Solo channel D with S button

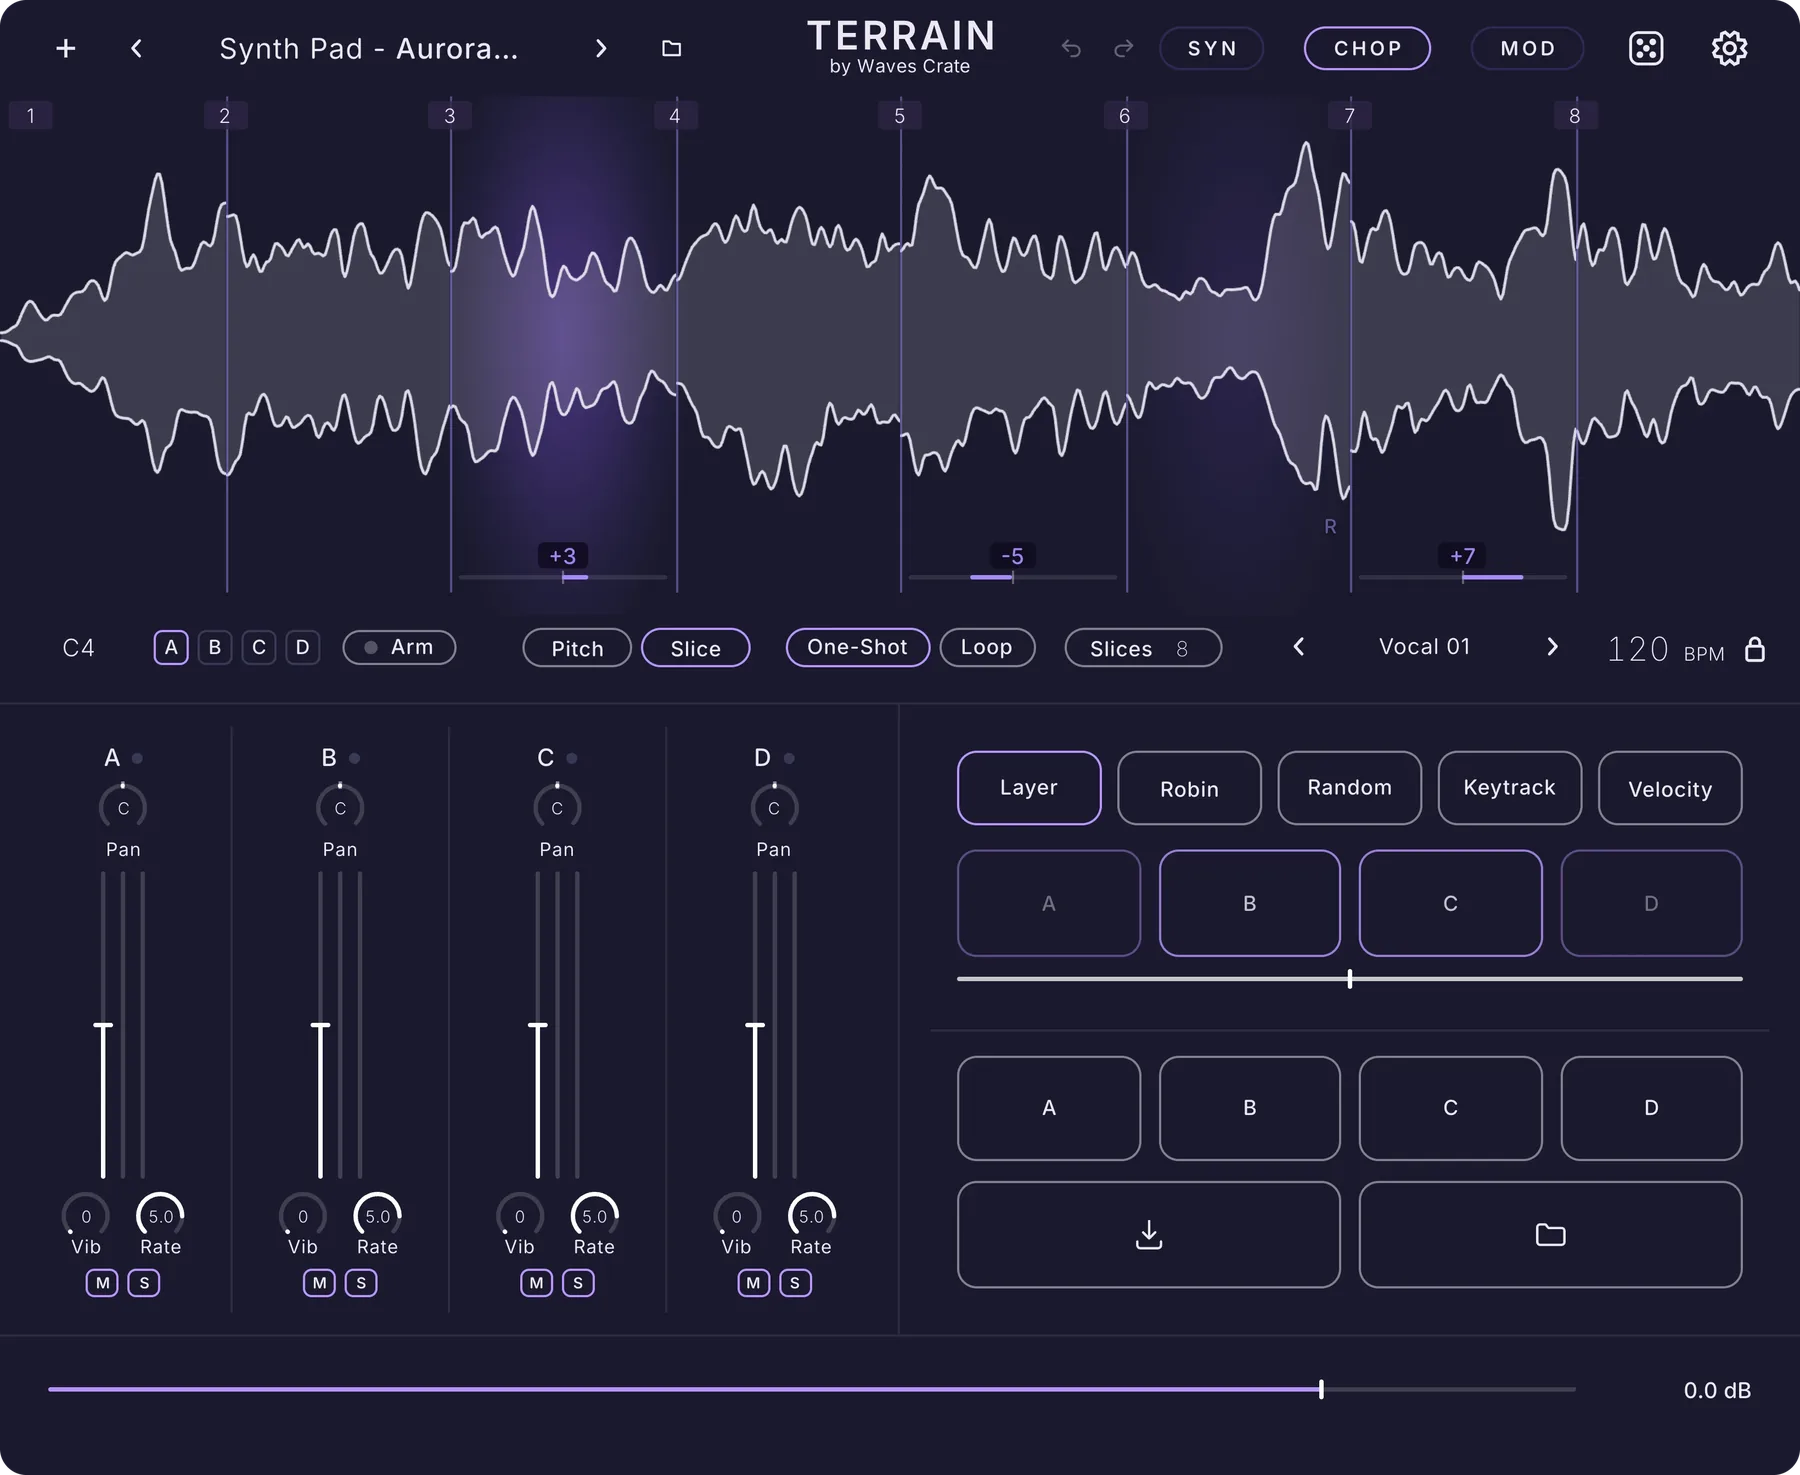coord(795,1283)
